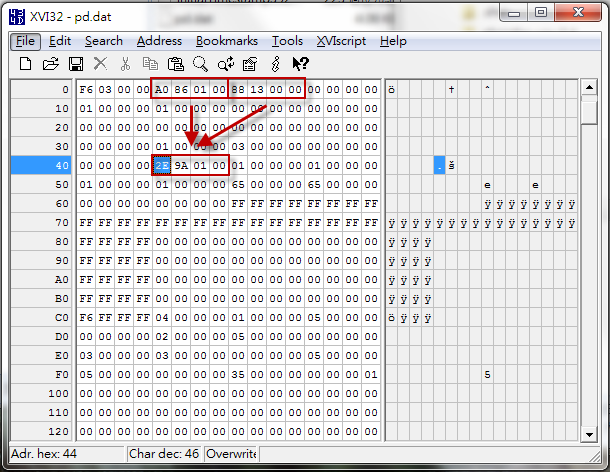Image resolution: width=610 pixels, height=472 pixels.
Task: Select hex byte 88 in row 0
Action: point(238,89)
